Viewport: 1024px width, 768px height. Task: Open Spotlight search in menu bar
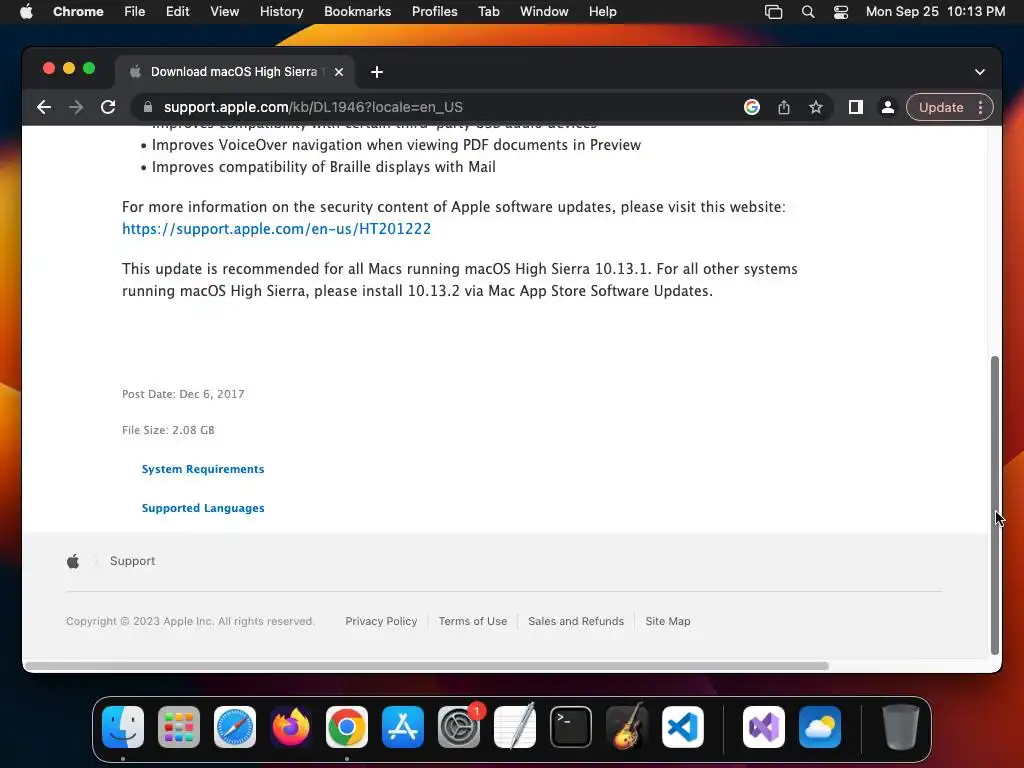[808, 12]
